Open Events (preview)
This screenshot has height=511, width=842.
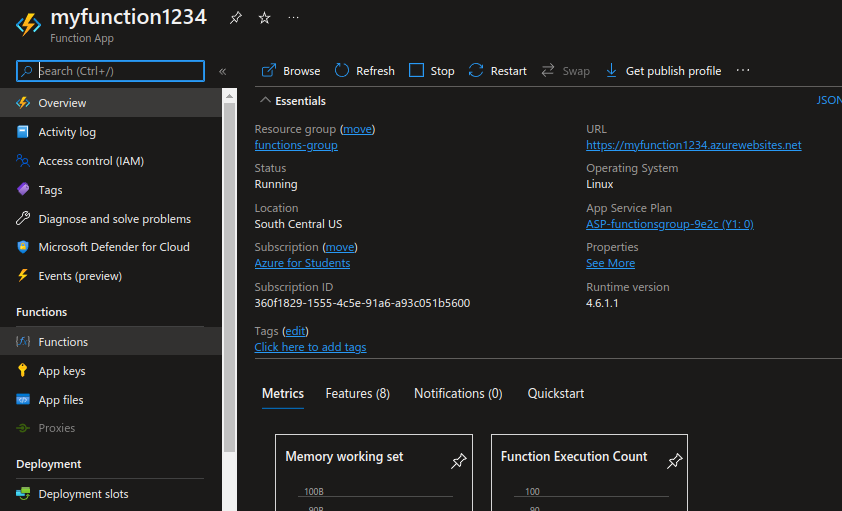111,276
